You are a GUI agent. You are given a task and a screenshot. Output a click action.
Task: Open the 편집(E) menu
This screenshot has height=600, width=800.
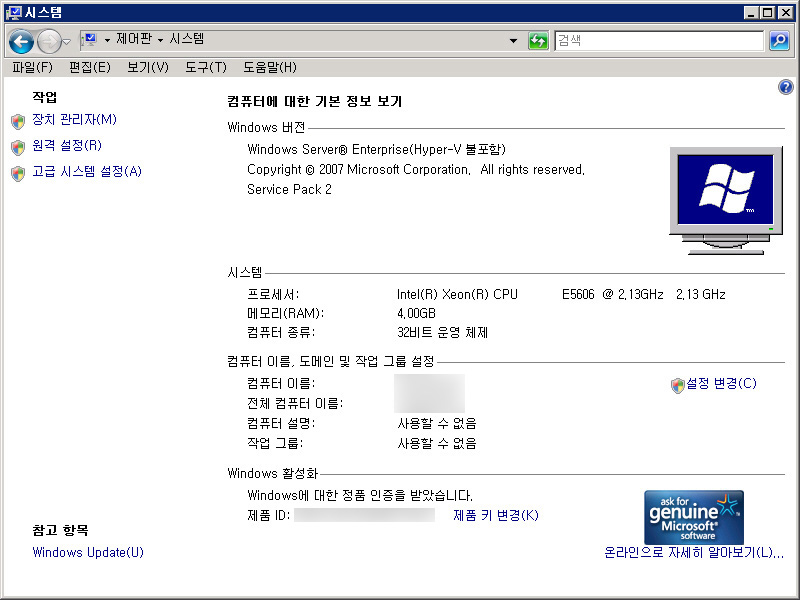pos(90,67)
